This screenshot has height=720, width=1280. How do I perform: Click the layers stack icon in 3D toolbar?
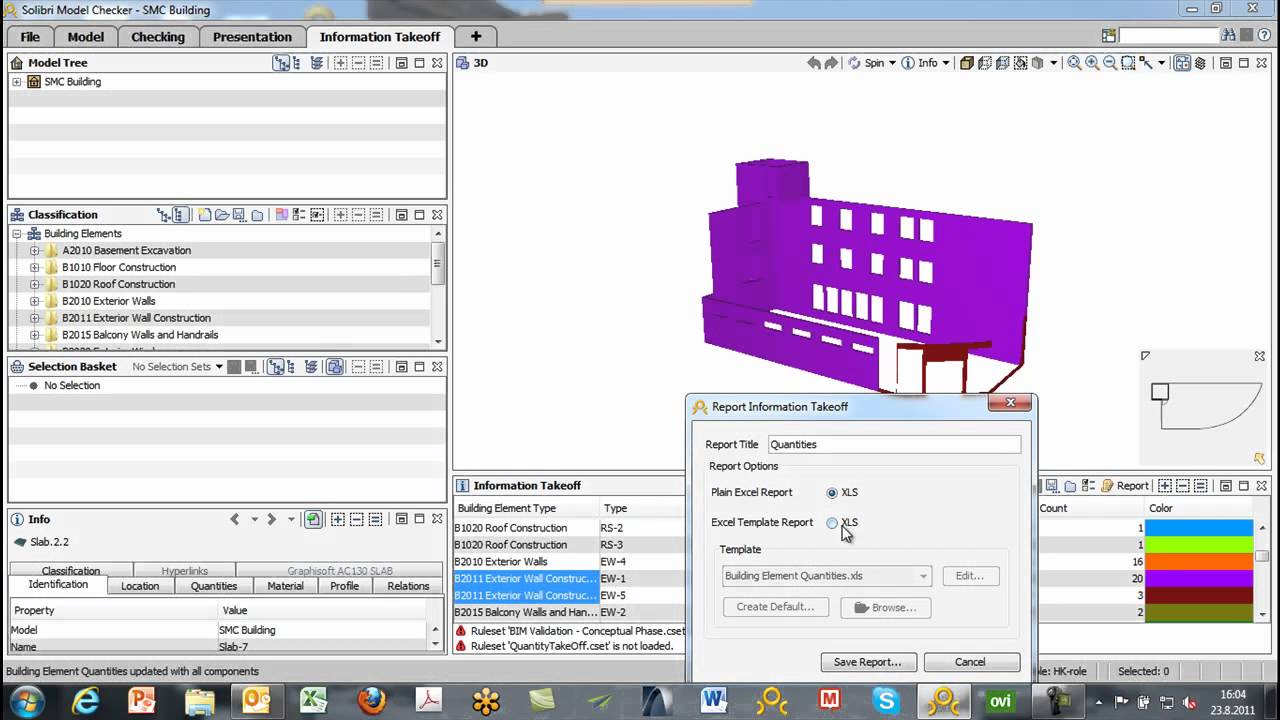click(x=1200, y=63)
